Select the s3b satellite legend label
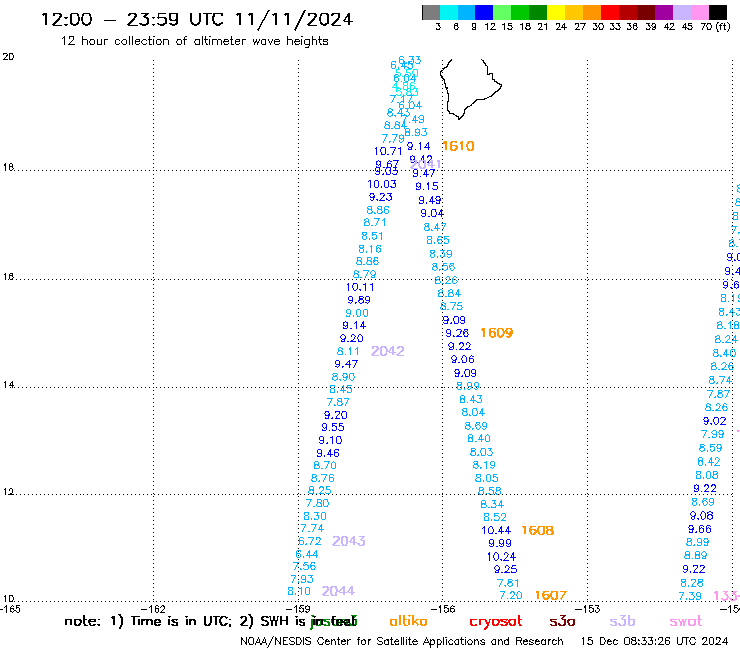Image resolution: width=740 pixels, height=650 pixels. pos(622,621)
